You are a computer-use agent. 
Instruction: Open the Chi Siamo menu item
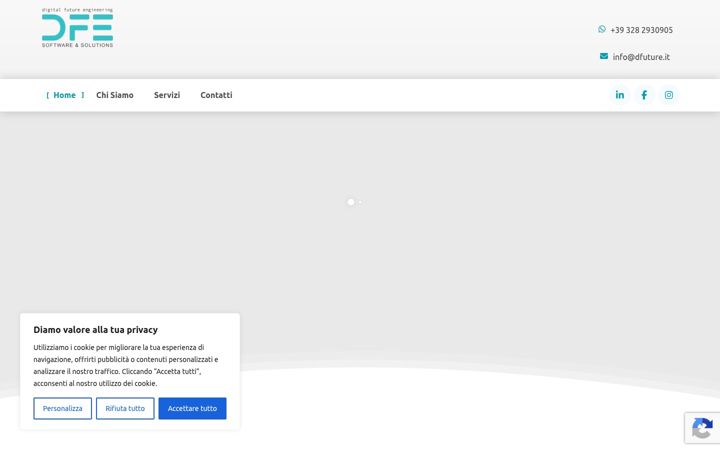click(115, 95)
